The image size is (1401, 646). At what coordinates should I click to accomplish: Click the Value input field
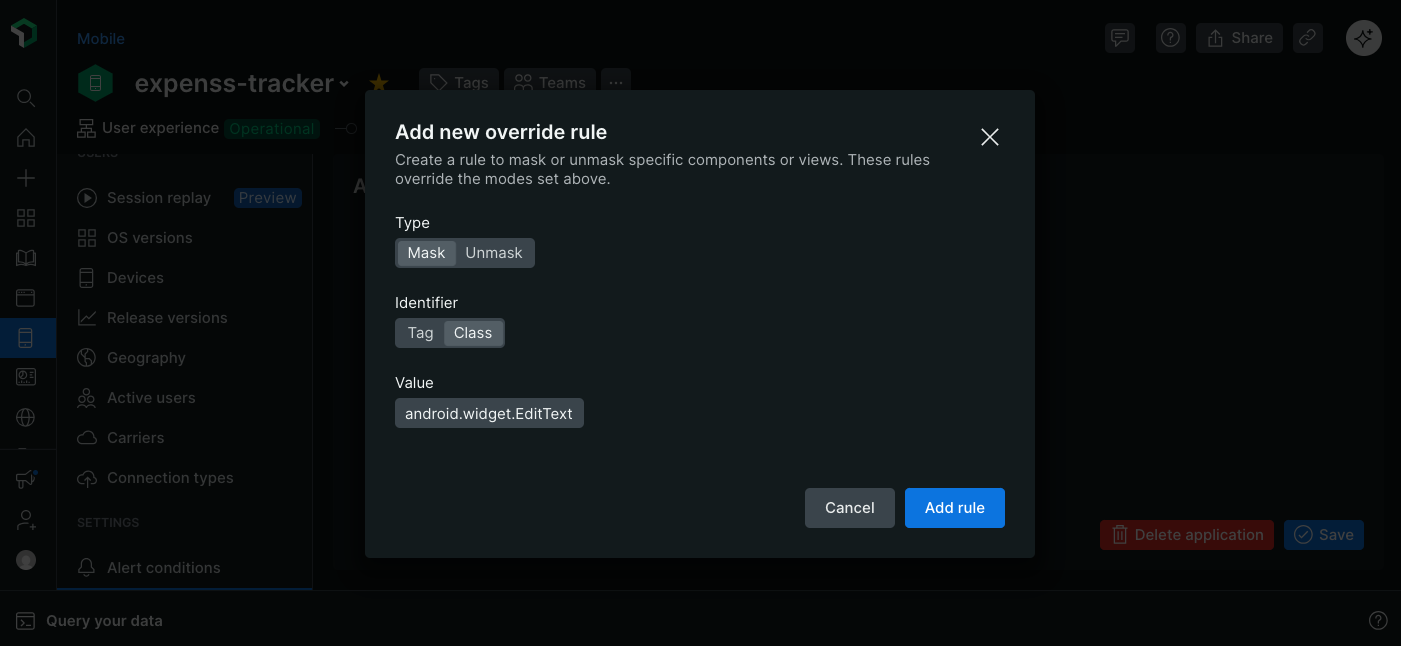point(489,413)
